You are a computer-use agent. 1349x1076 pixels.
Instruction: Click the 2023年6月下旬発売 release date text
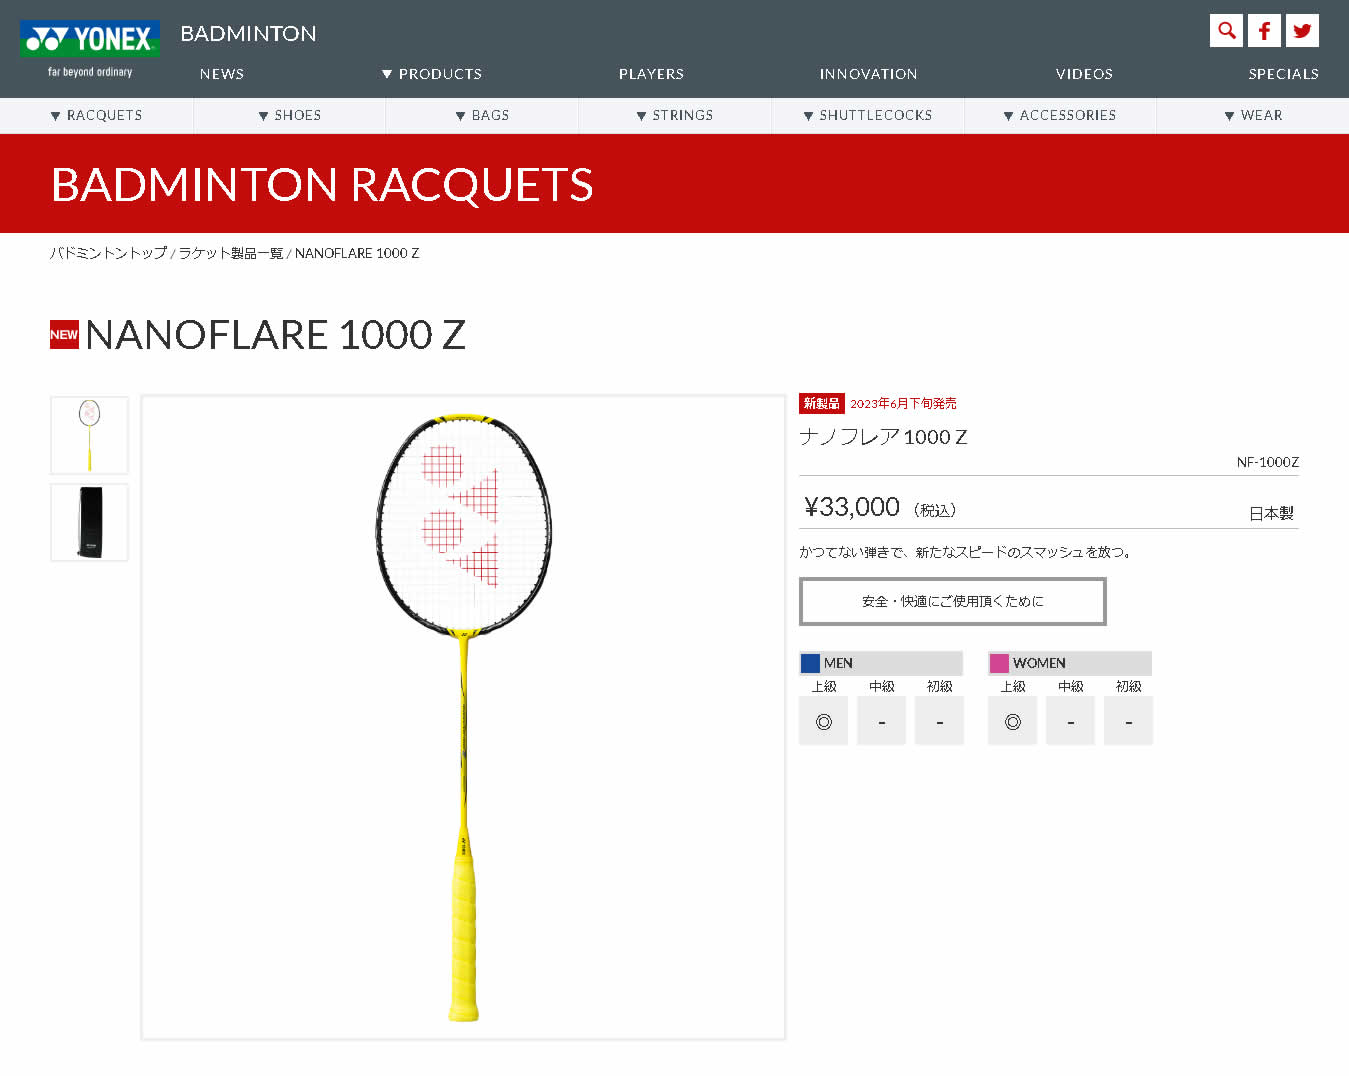(903, 403)
